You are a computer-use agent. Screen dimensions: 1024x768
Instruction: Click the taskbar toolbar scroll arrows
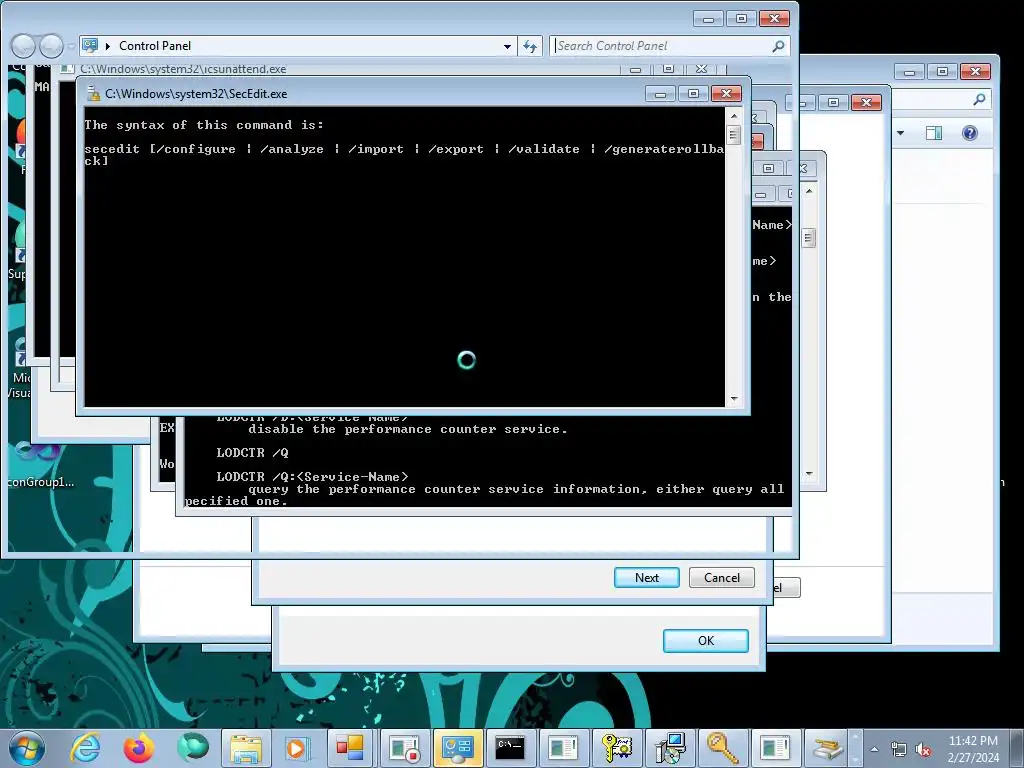tap(855, 748)
